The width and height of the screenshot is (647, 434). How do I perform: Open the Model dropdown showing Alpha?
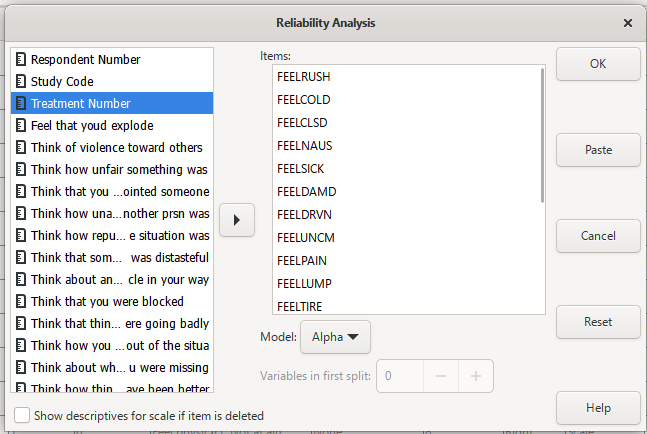pyautogui.click(x=335, y=337)
